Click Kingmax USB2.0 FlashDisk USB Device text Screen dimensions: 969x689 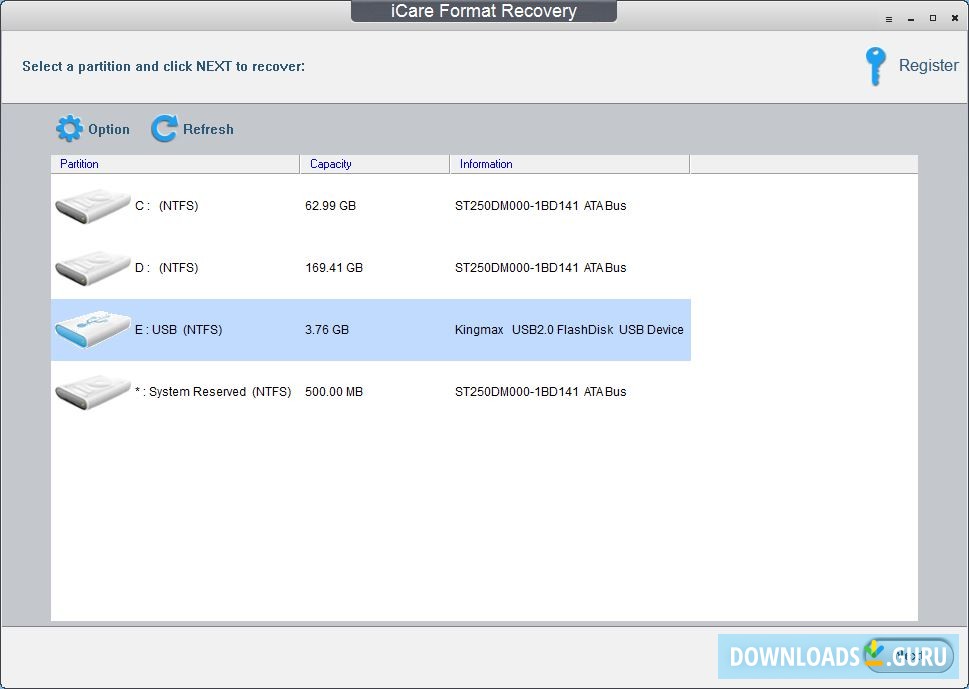coord(569,329)
